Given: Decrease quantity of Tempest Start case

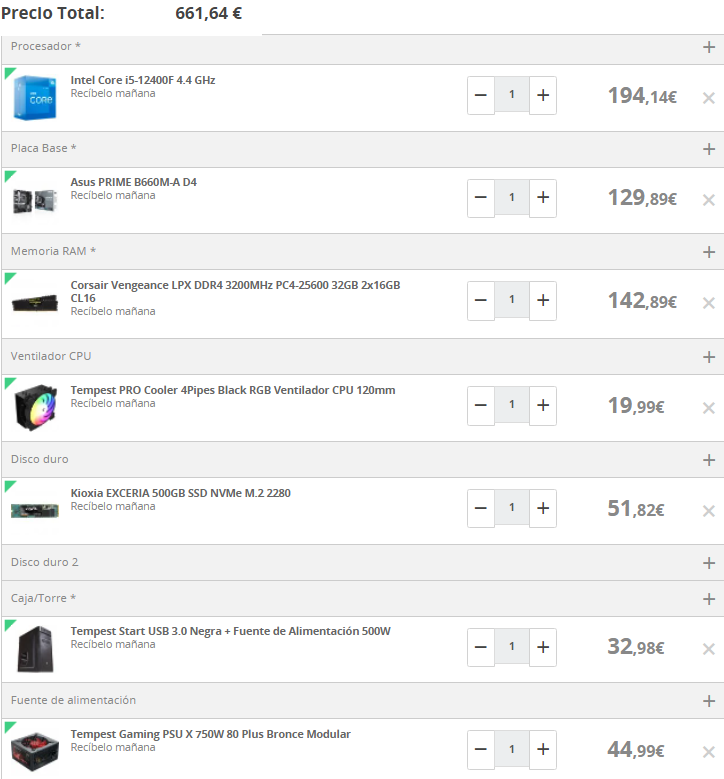Looking at the screenshot, I should (x=481, y=647).
